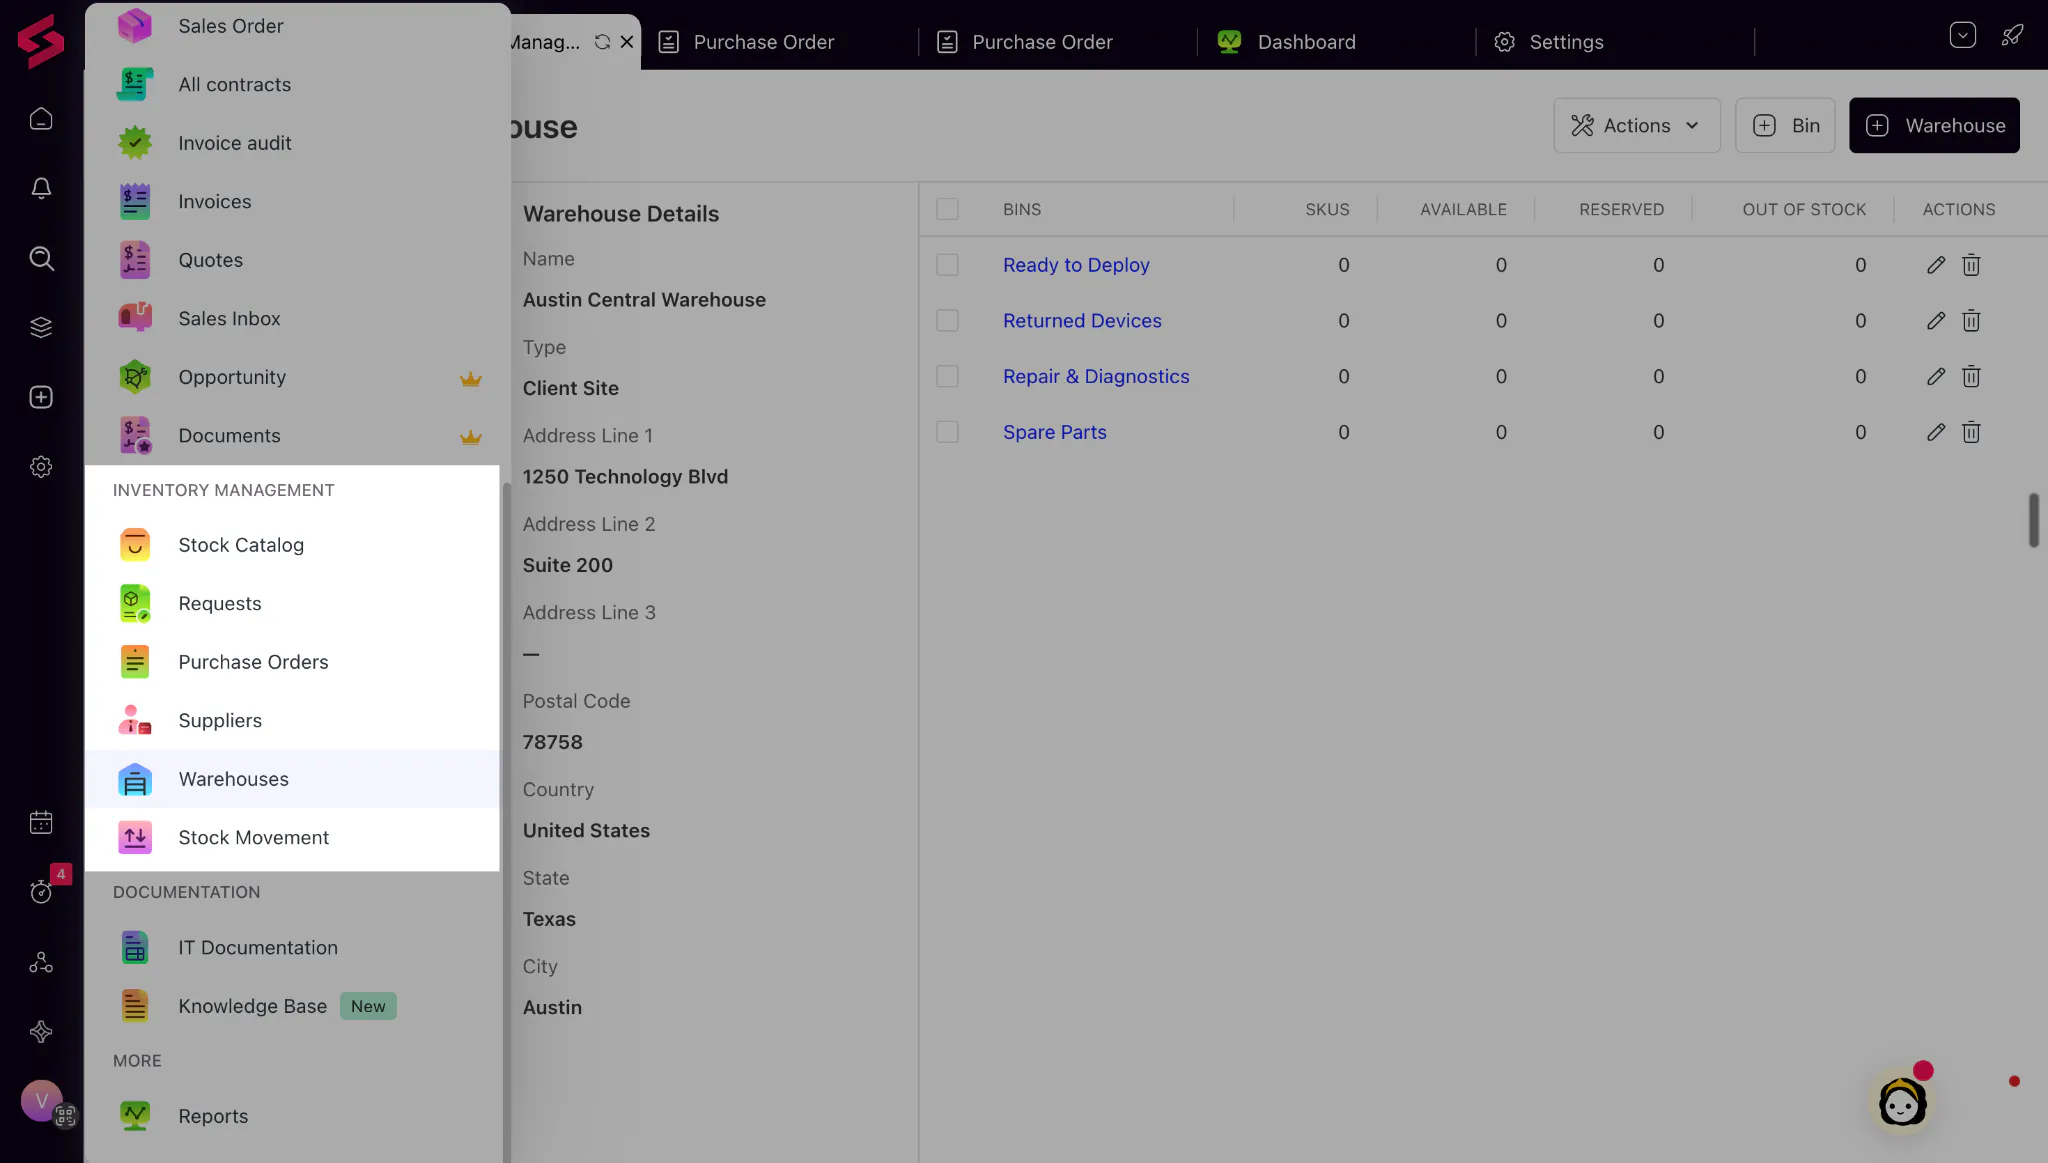Viewport: 2048px width, 1163px height.
Task: Switch to the Settings tab
Action: tap(1614, 42)
